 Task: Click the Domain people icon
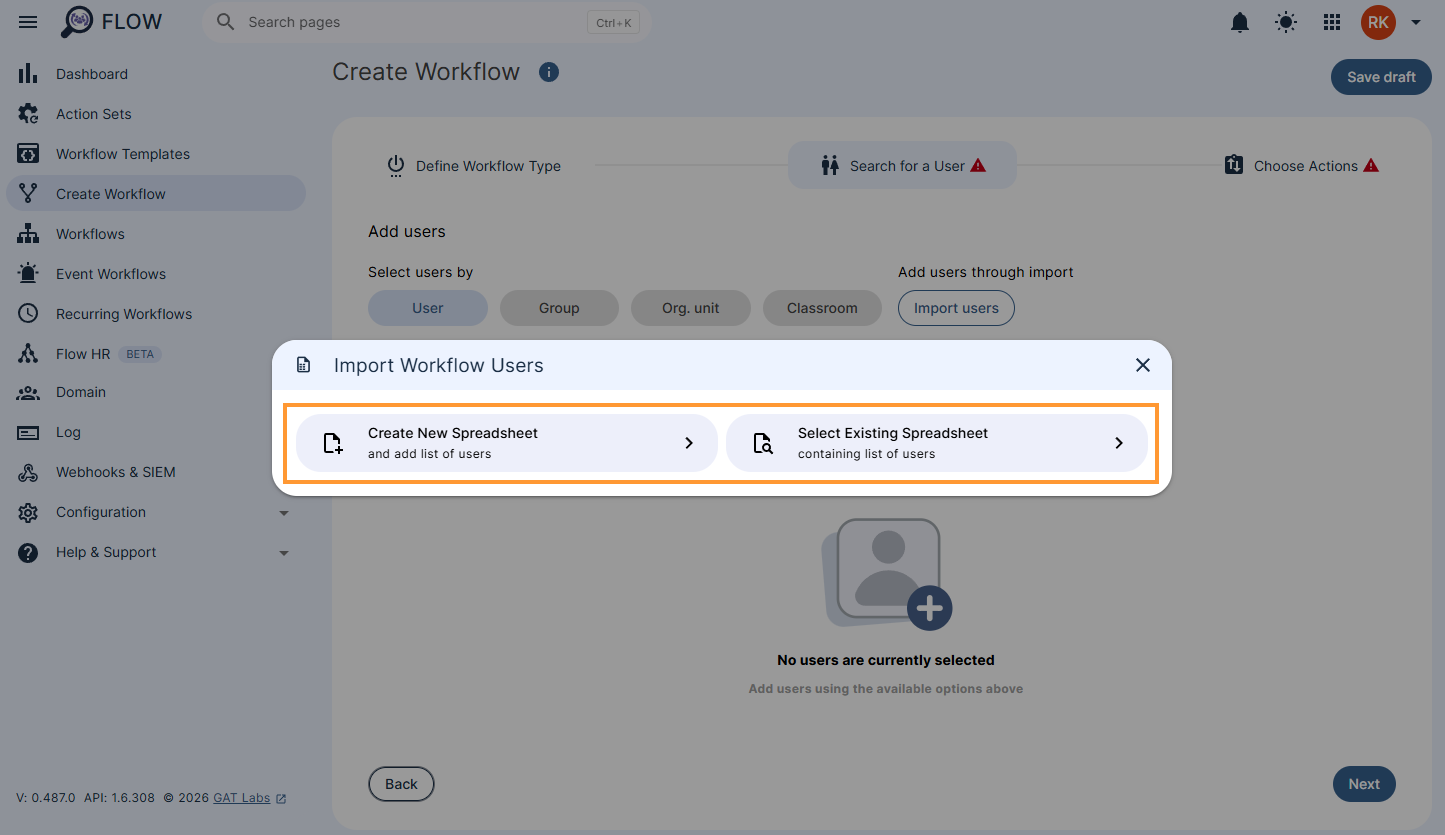point(28,392)
